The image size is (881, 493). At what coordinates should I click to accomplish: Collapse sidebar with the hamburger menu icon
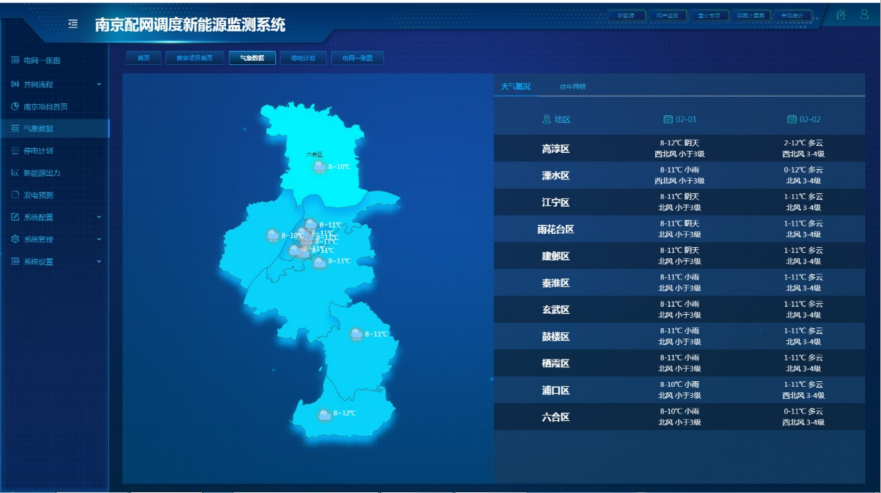[73, 24]
